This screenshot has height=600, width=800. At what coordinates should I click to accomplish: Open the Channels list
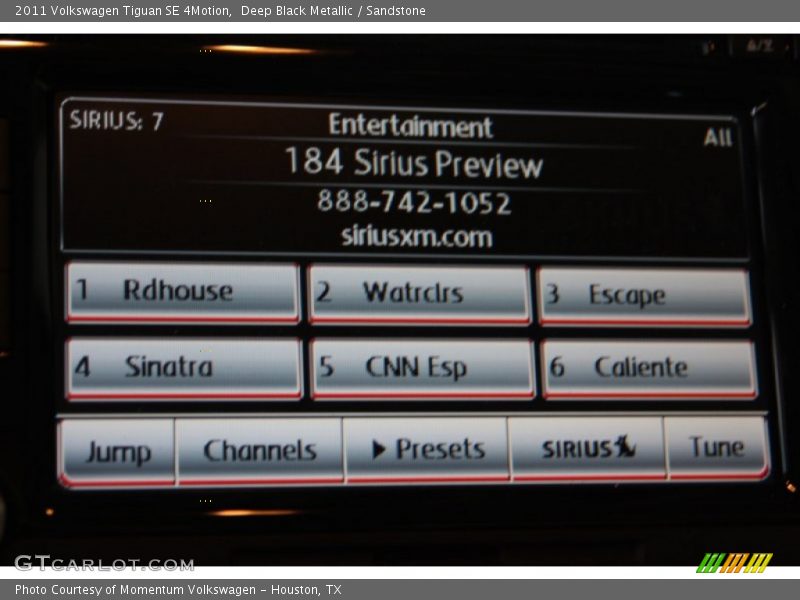click(x=259, y=450)
